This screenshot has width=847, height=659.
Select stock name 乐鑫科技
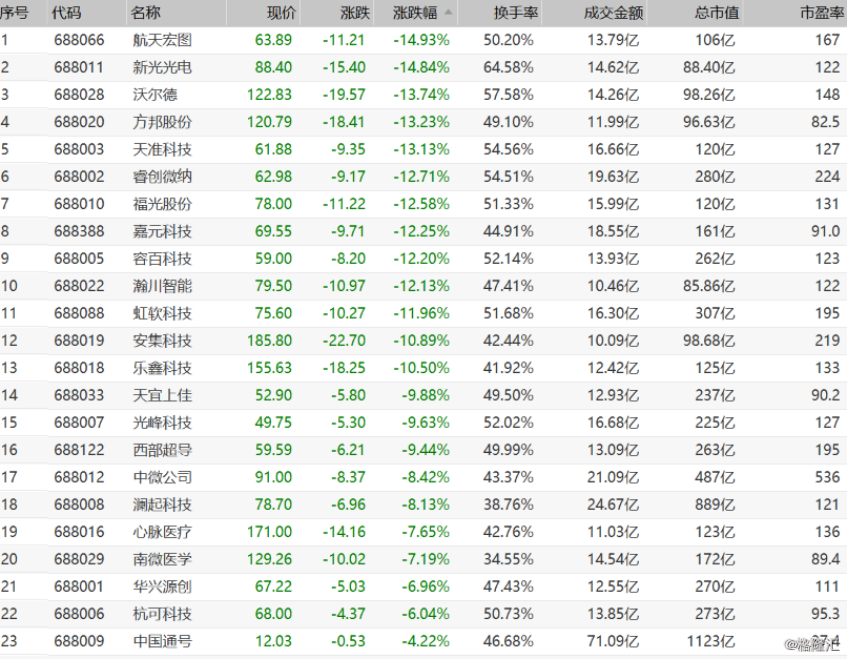162,368
